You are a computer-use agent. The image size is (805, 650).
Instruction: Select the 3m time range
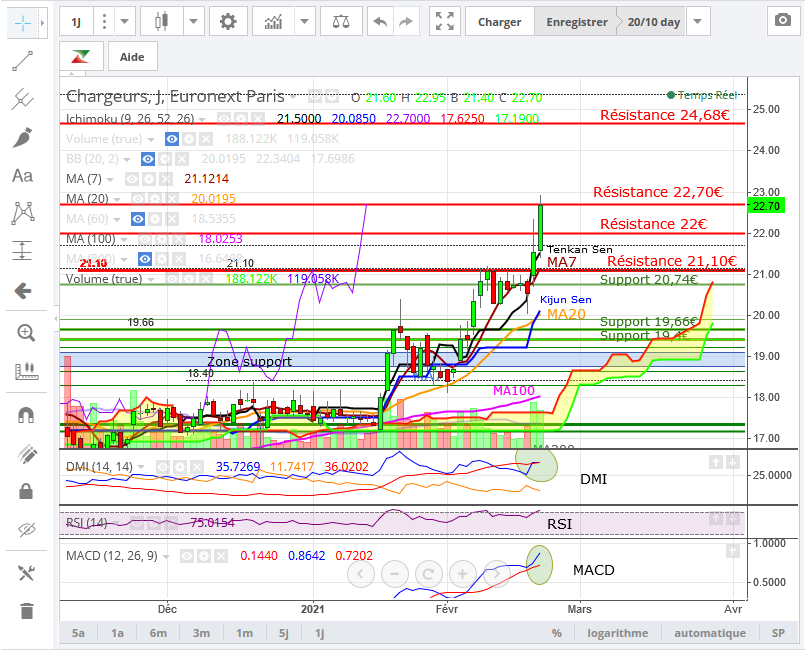pos(201,633)
